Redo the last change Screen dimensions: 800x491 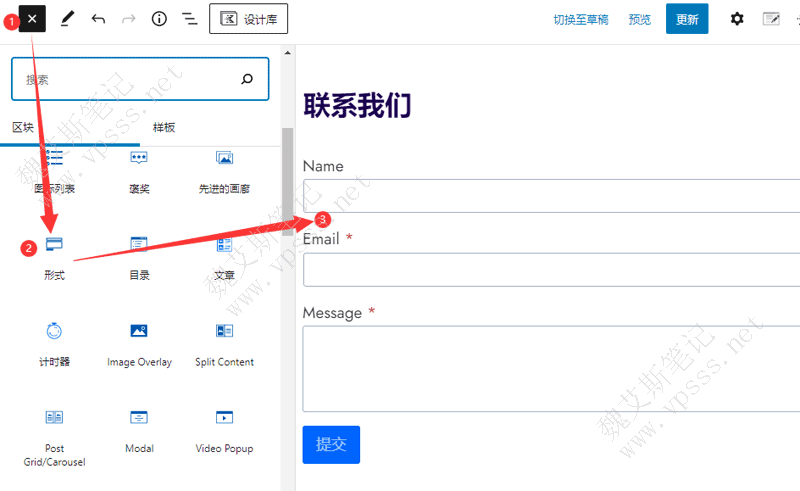coord(129,19)
